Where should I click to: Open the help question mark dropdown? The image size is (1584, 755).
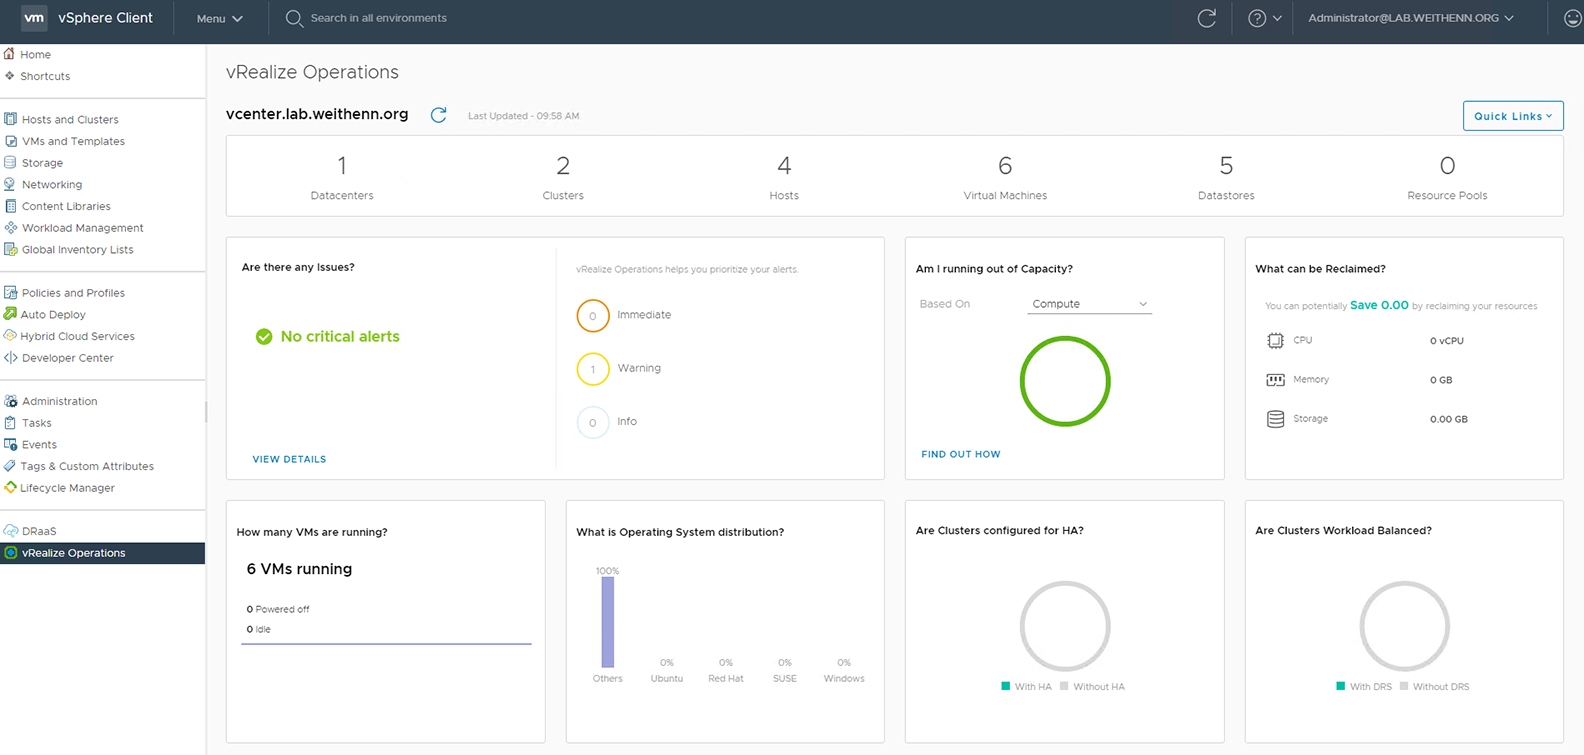tap(1265, 18)
